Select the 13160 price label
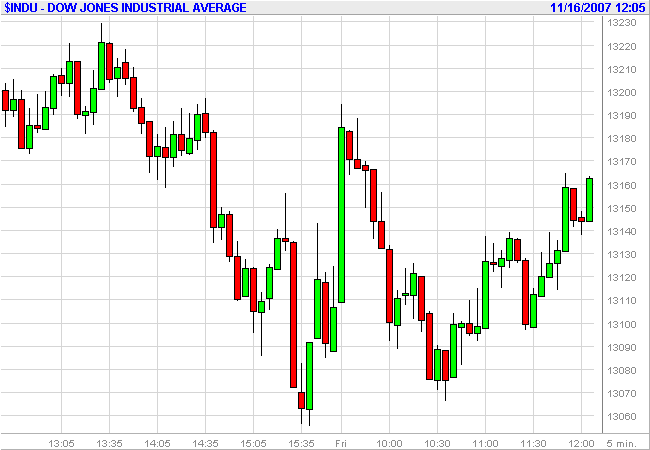 pos(621,185)
